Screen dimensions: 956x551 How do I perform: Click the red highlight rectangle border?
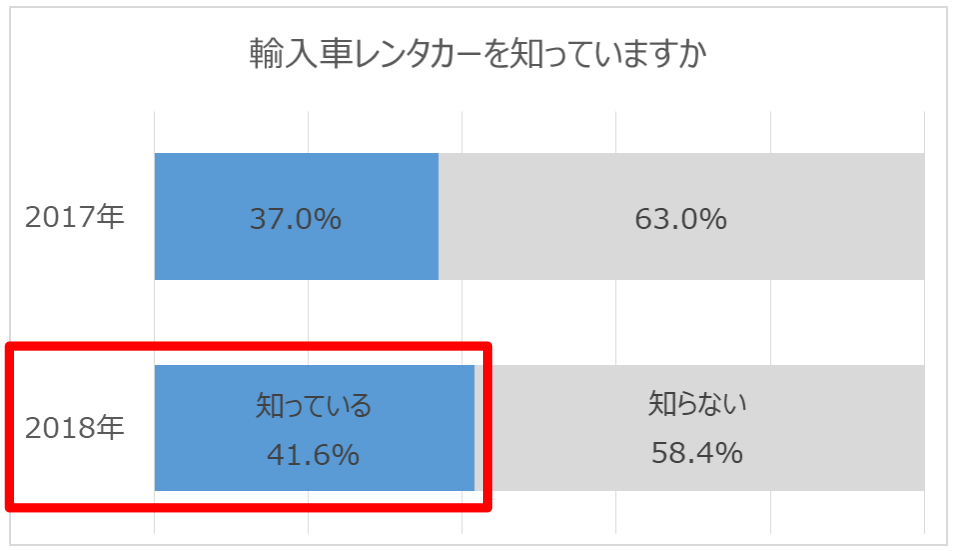[x=248, y=346]
